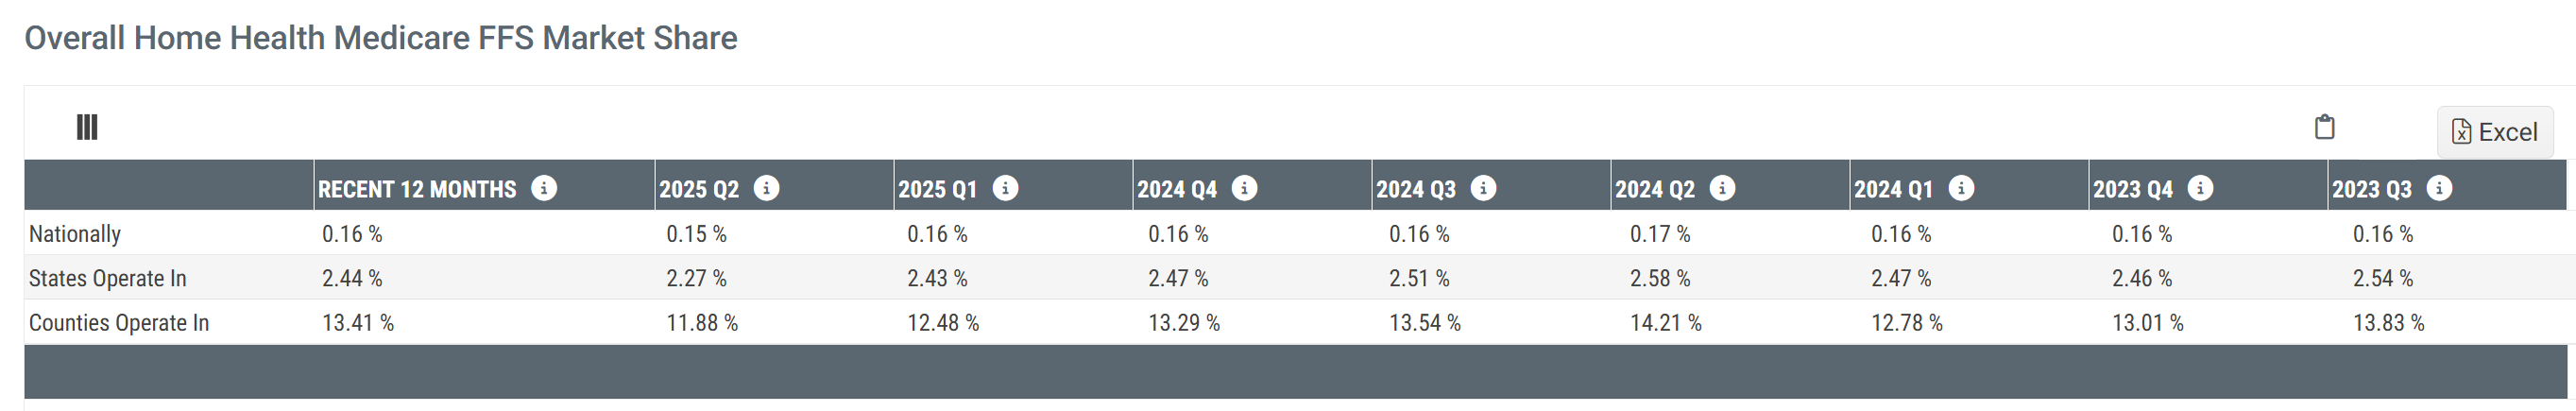Click info icon beside 2025 Q1
This screenshot has width=2576, height=411.
tap(1005, 188)
